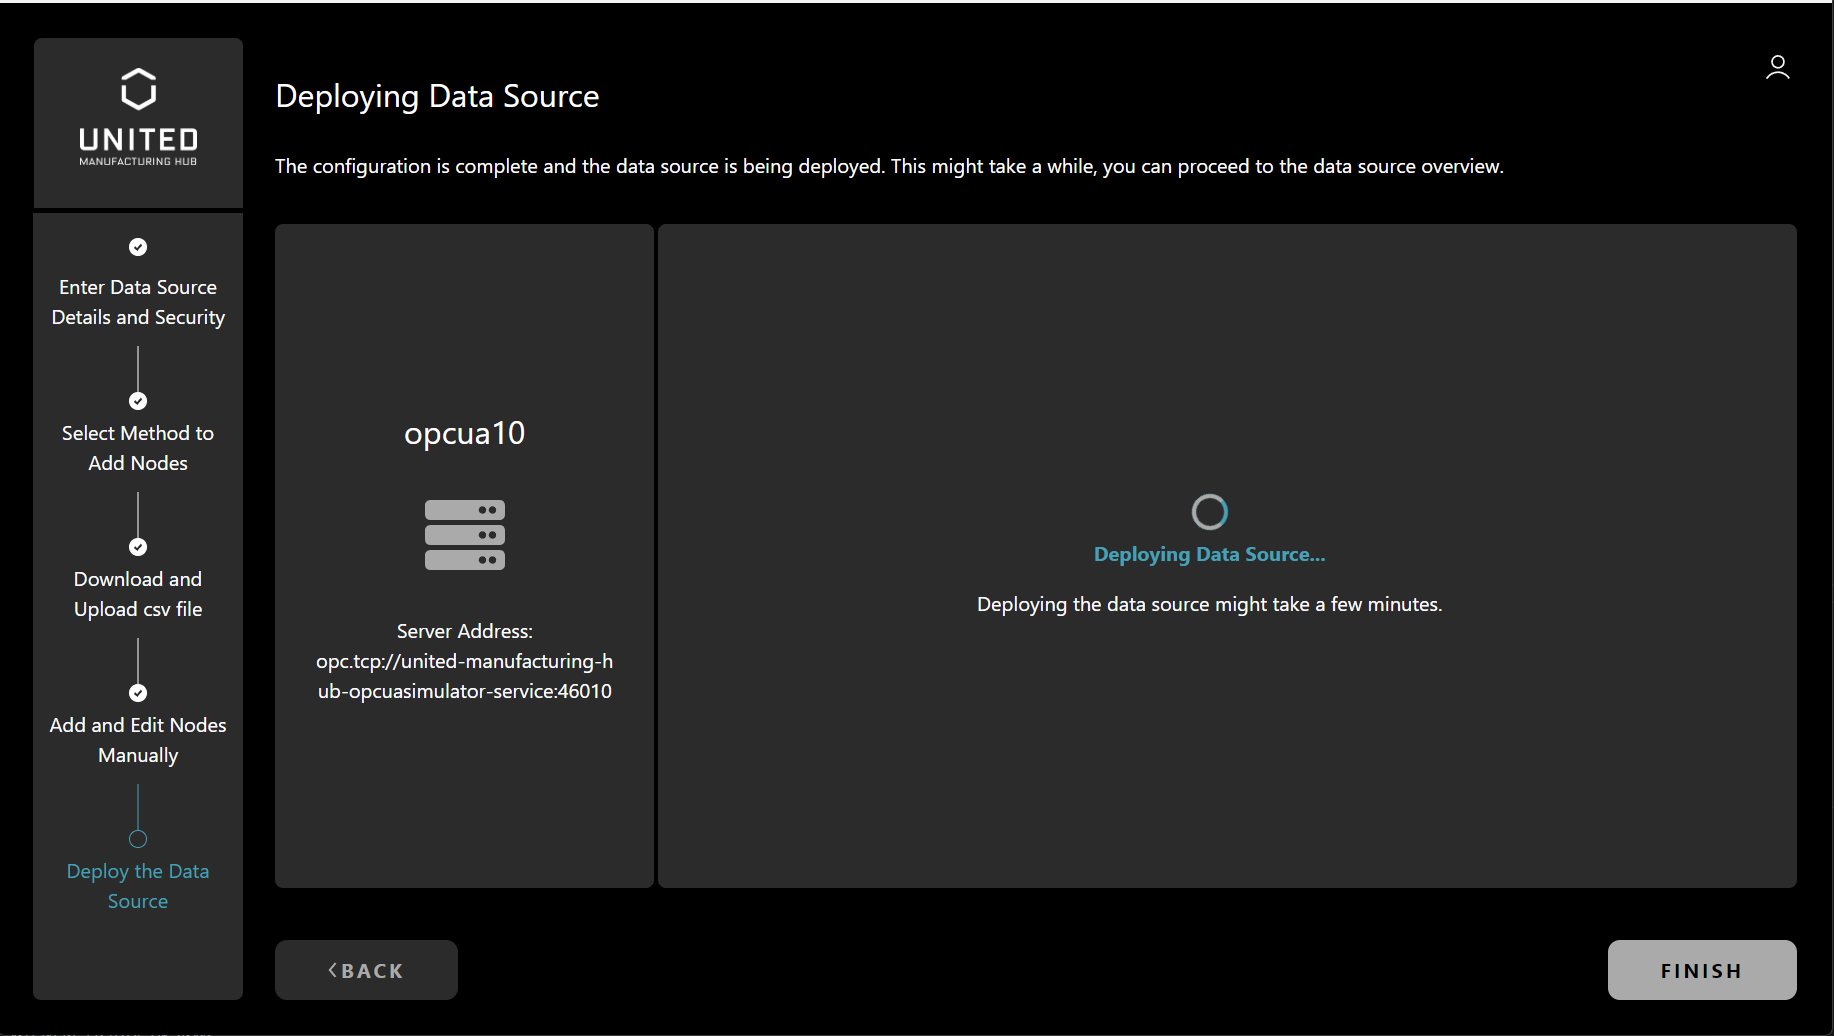Open the user account profile icon
Screen dimensions: 1834x1036
coord(1777,67)
